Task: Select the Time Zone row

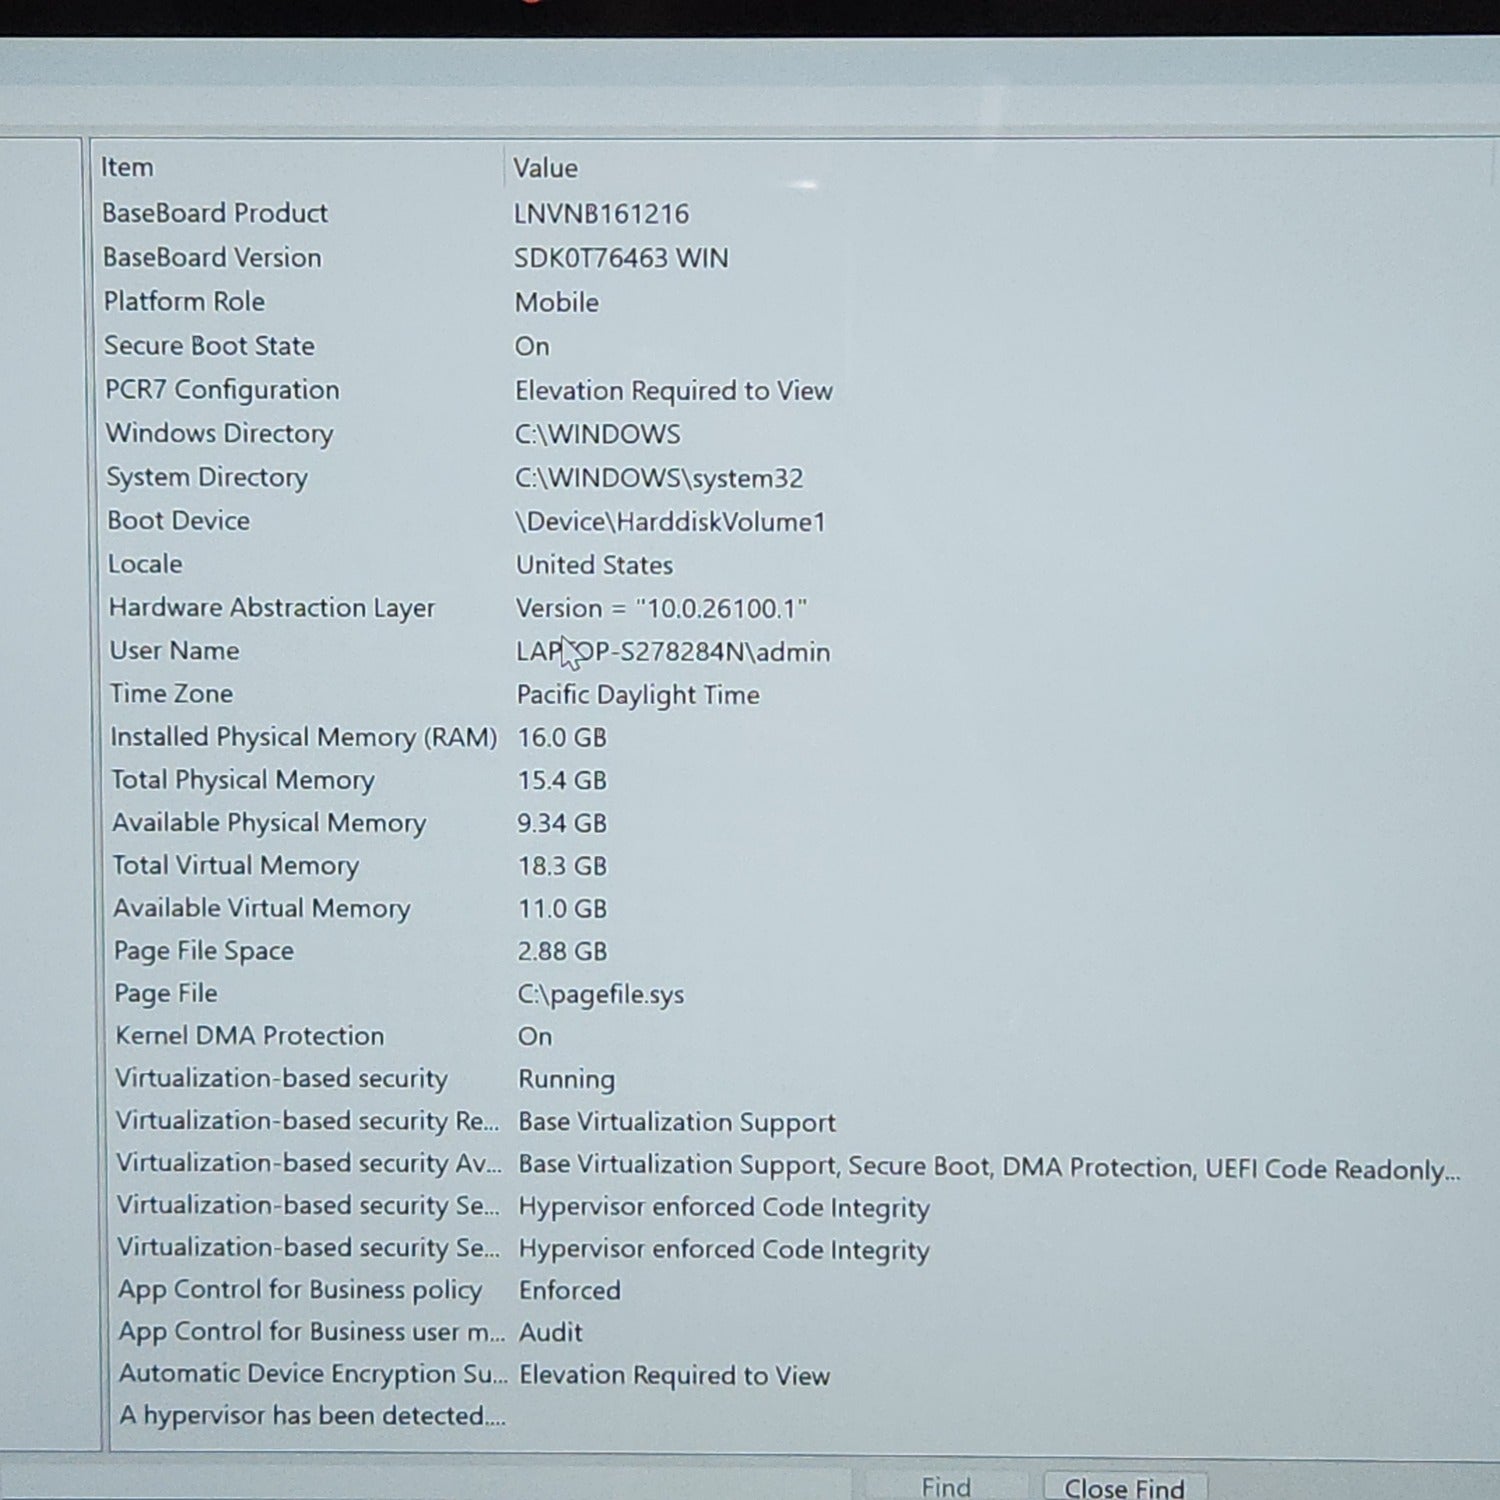Action: coord(172,694)
